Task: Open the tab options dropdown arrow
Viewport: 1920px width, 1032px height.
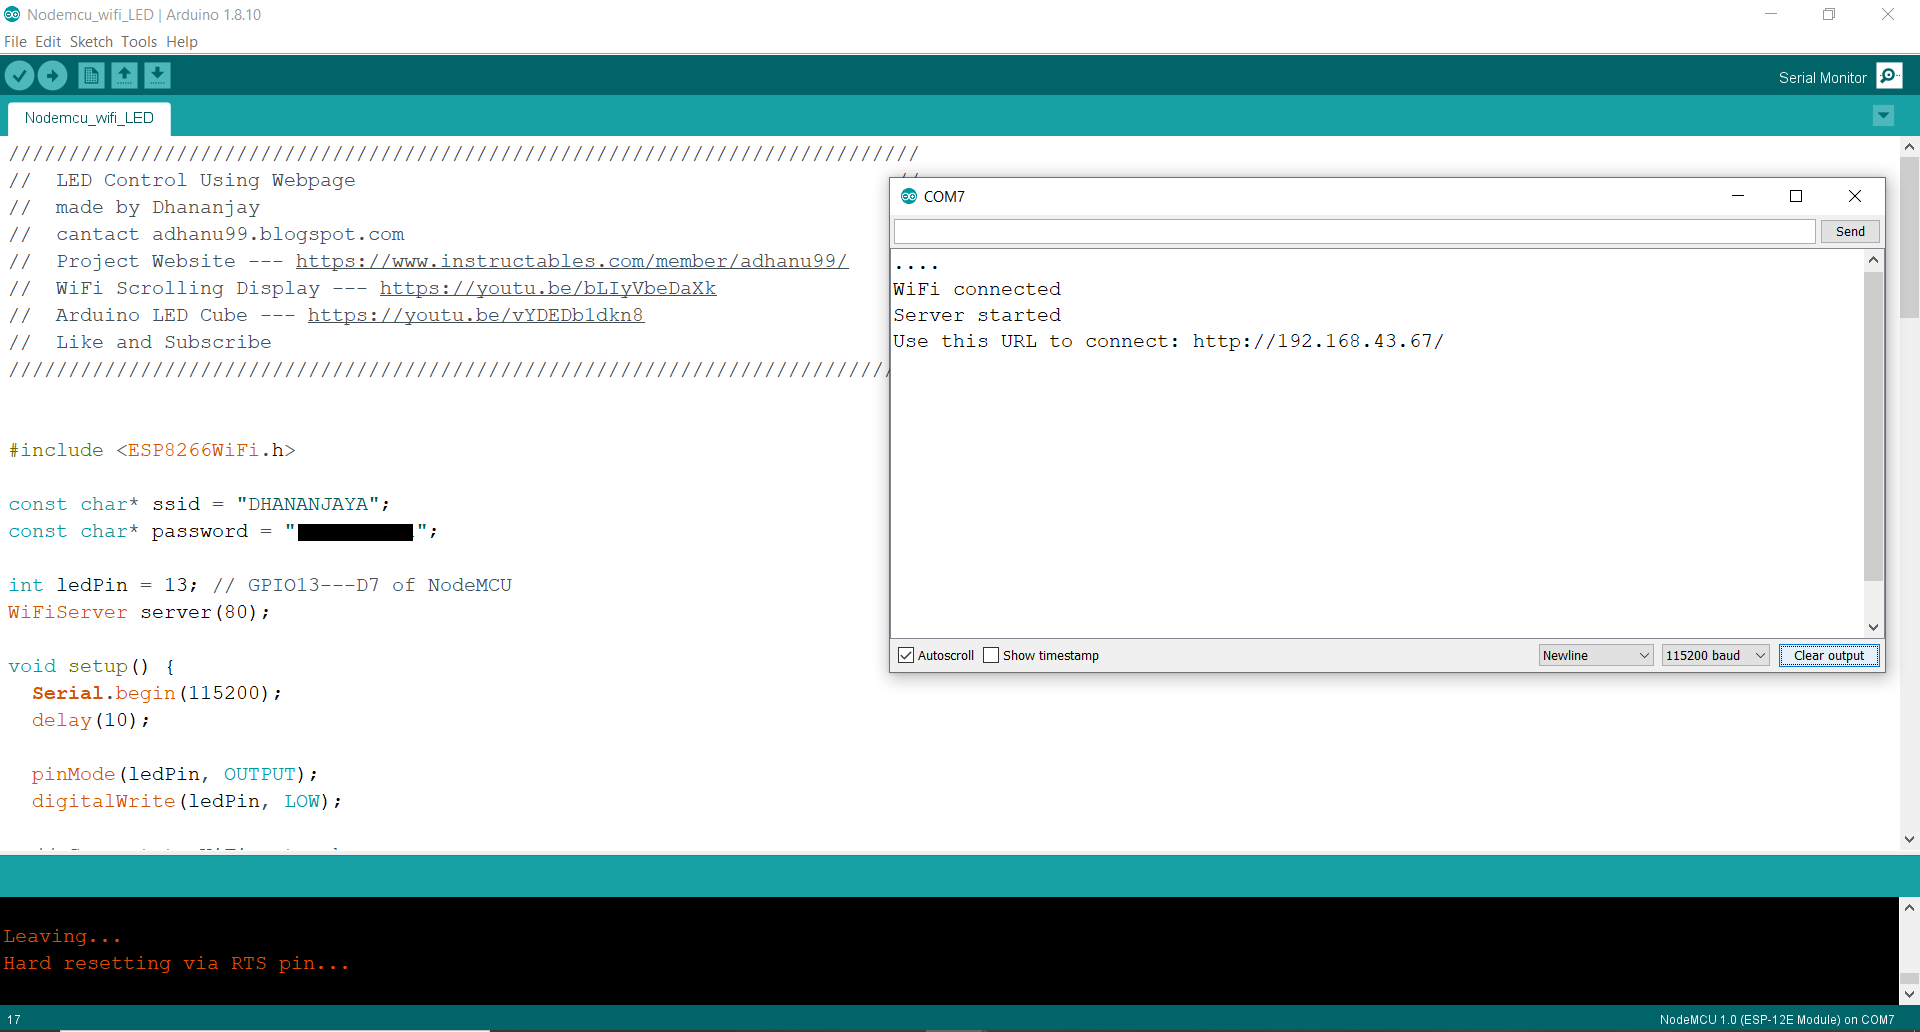Action: coord(1883,116)
